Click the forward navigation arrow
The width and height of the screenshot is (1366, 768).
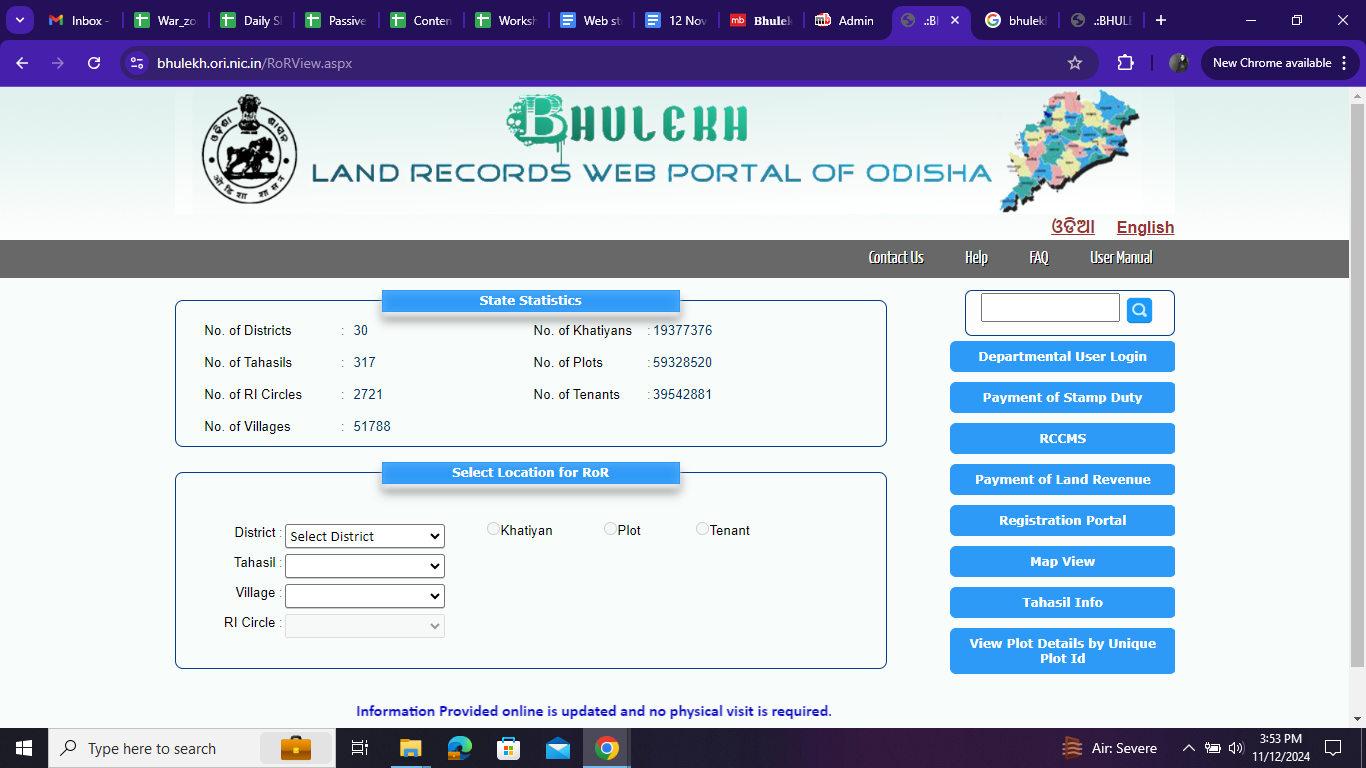(x=58, y=63)
